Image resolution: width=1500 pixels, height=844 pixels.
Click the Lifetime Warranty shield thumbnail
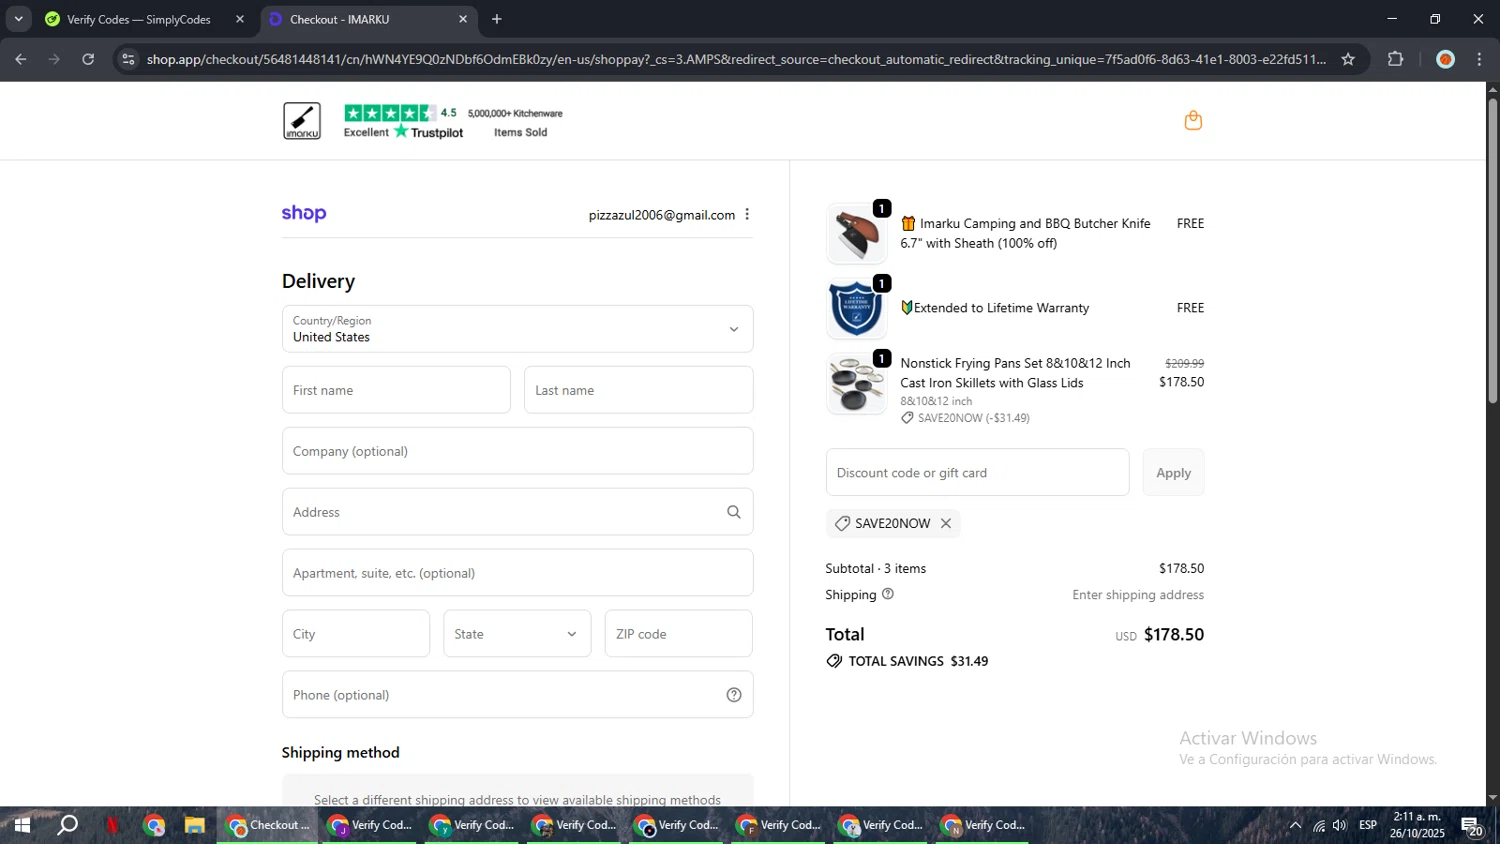(x=856, y=309)
